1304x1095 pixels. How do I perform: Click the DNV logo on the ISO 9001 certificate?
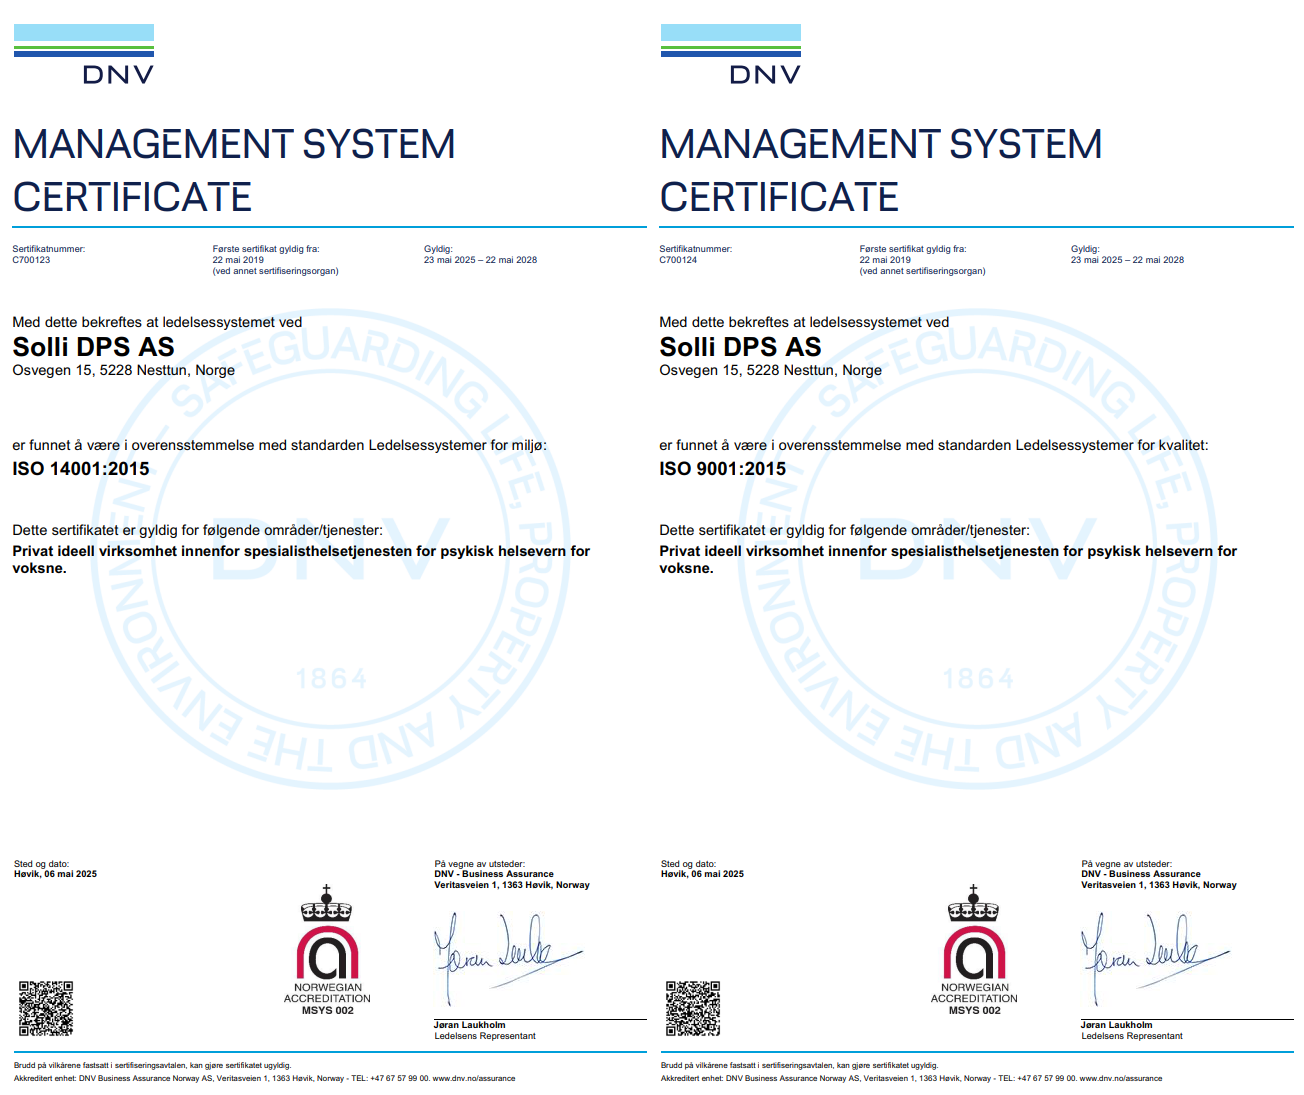pyautogui.click(x=731, y=56)
